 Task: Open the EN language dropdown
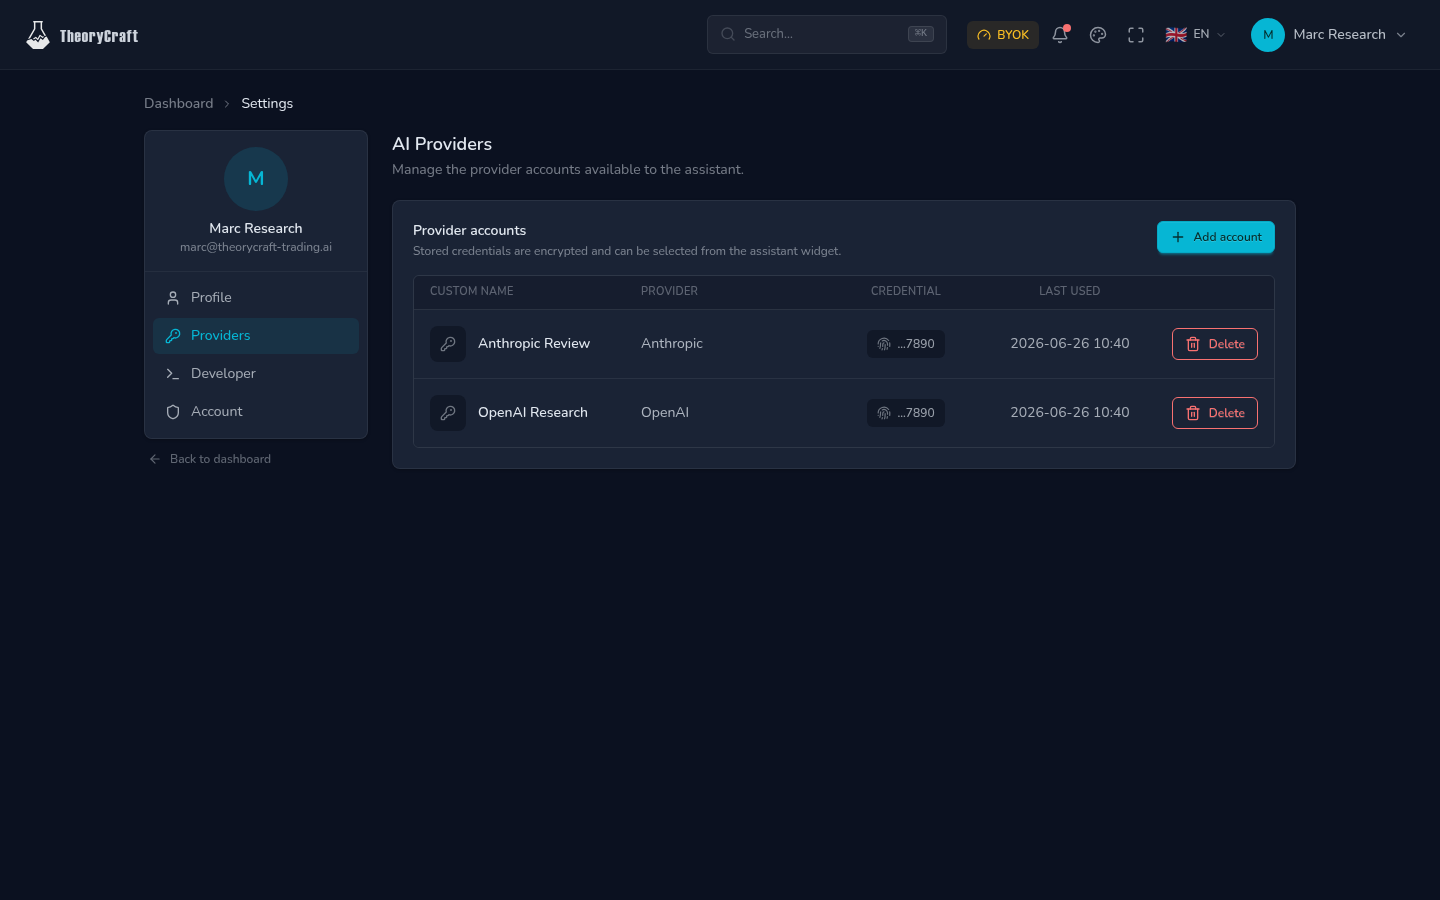[x=1196, y=35]
